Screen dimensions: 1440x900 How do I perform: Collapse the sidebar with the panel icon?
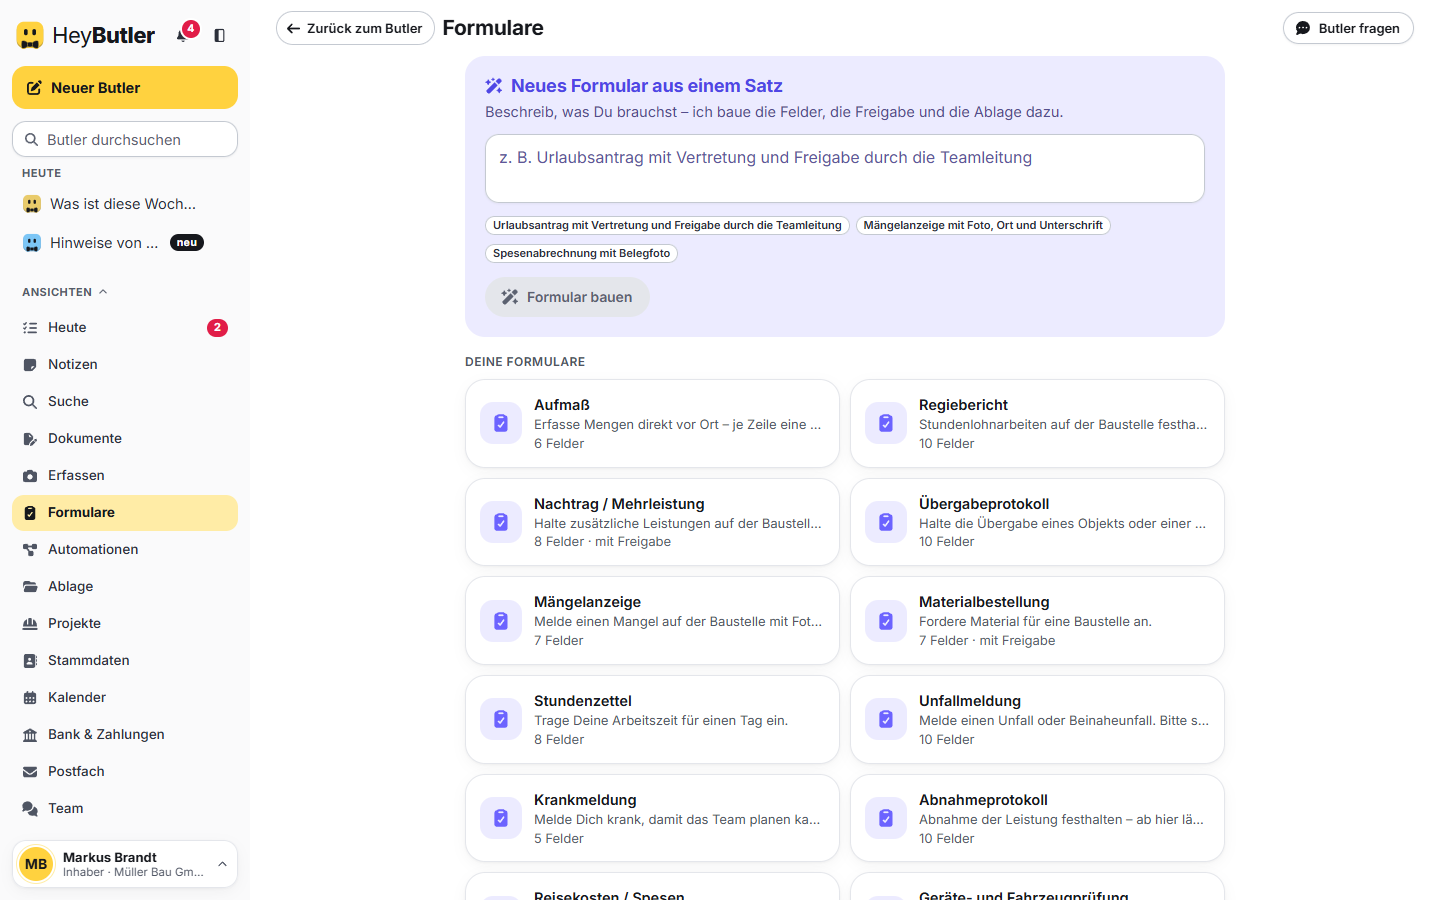pyautogui.click(x=220, y=35)
